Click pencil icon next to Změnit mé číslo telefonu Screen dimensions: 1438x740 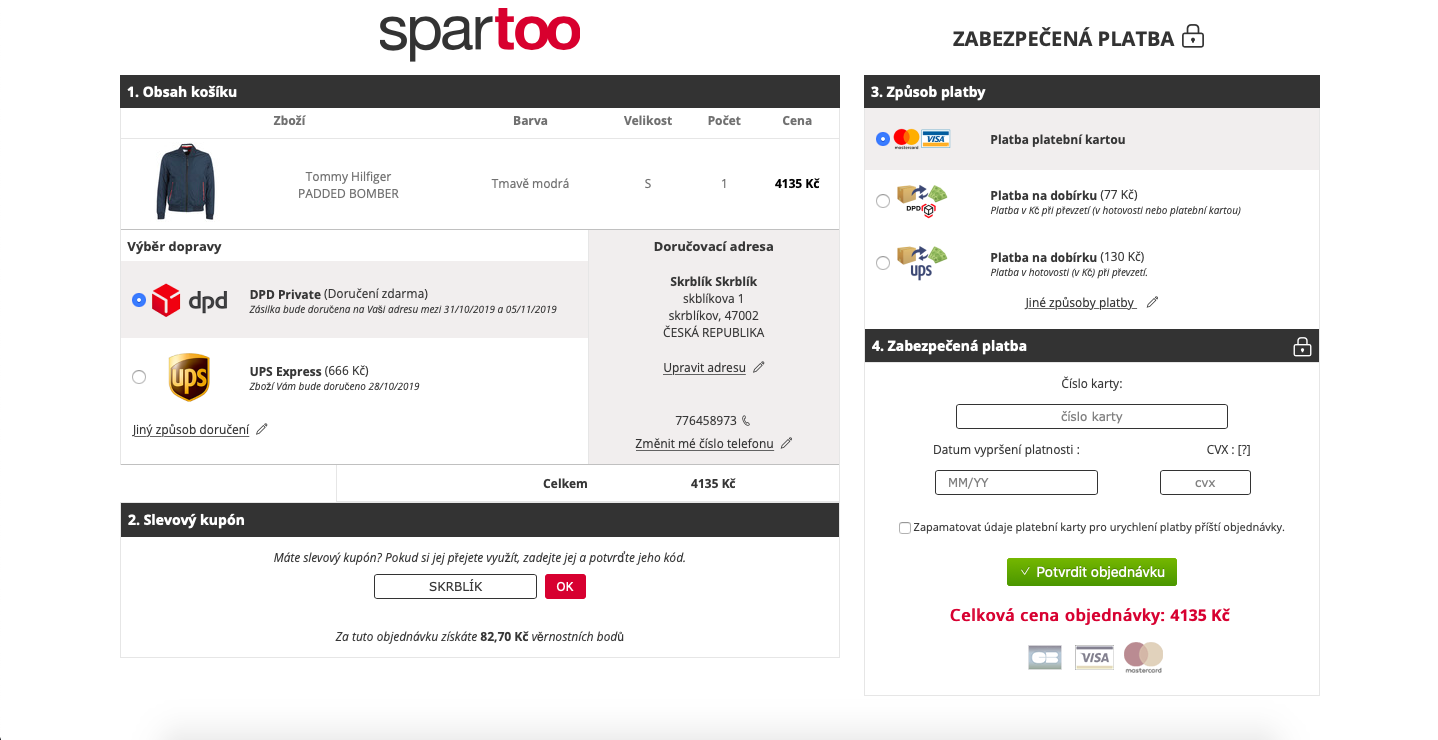[787, 443]
